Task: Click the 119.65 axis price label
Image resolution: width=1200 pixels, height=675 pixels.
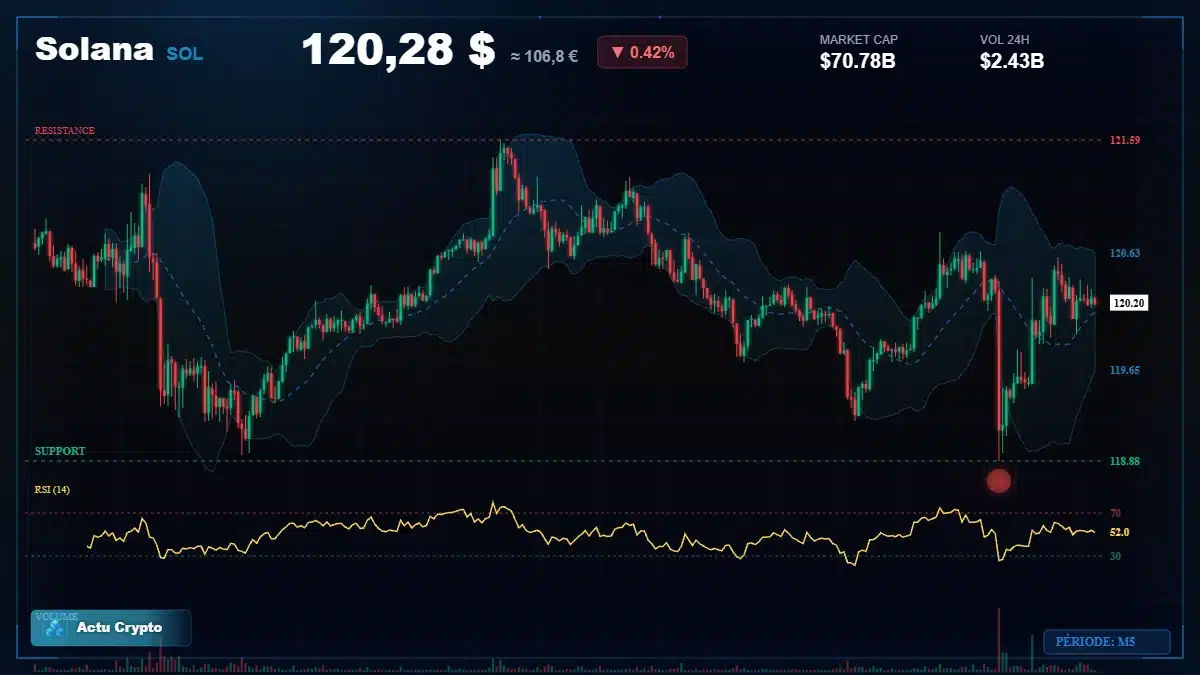Action: [x=1125, y=370]
